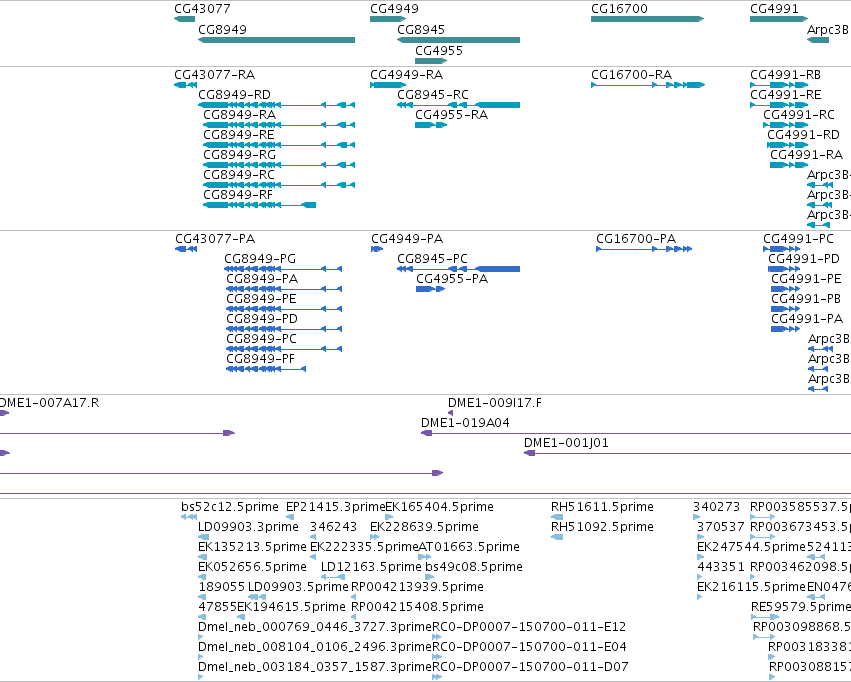Image resolution: width=851 pixels, height=682 pixels.
Task: Select EST EK165404.5prime
Action: 389,517
